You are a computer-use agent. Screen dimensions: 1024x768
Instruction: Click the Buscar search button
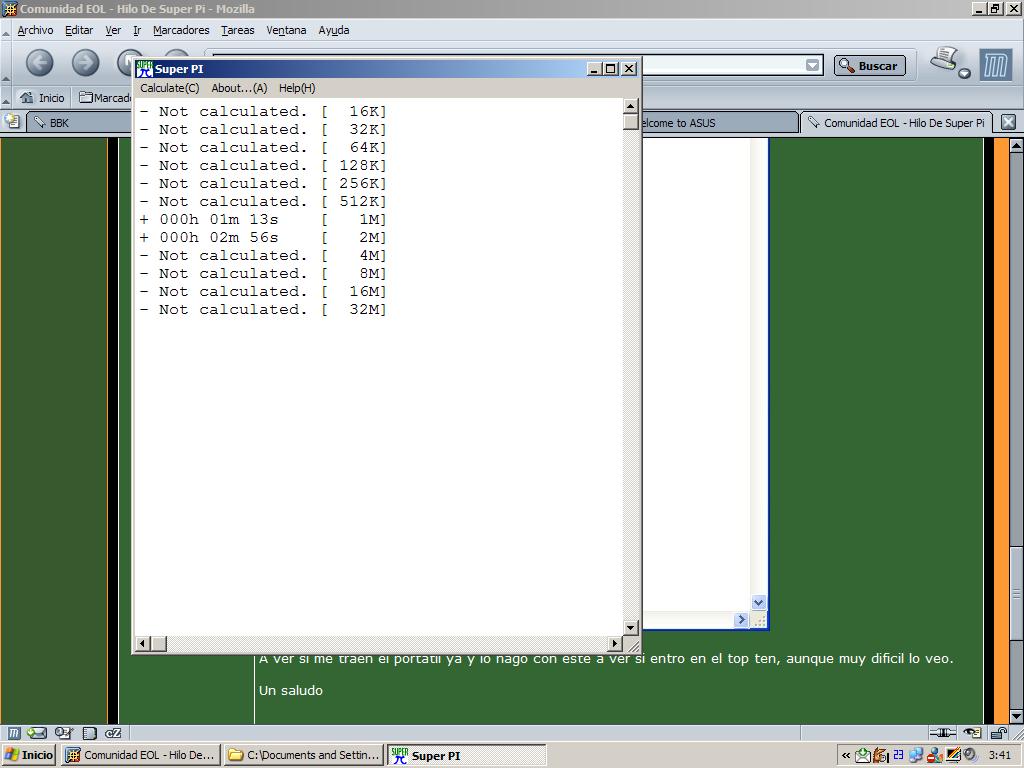[868, 66]
